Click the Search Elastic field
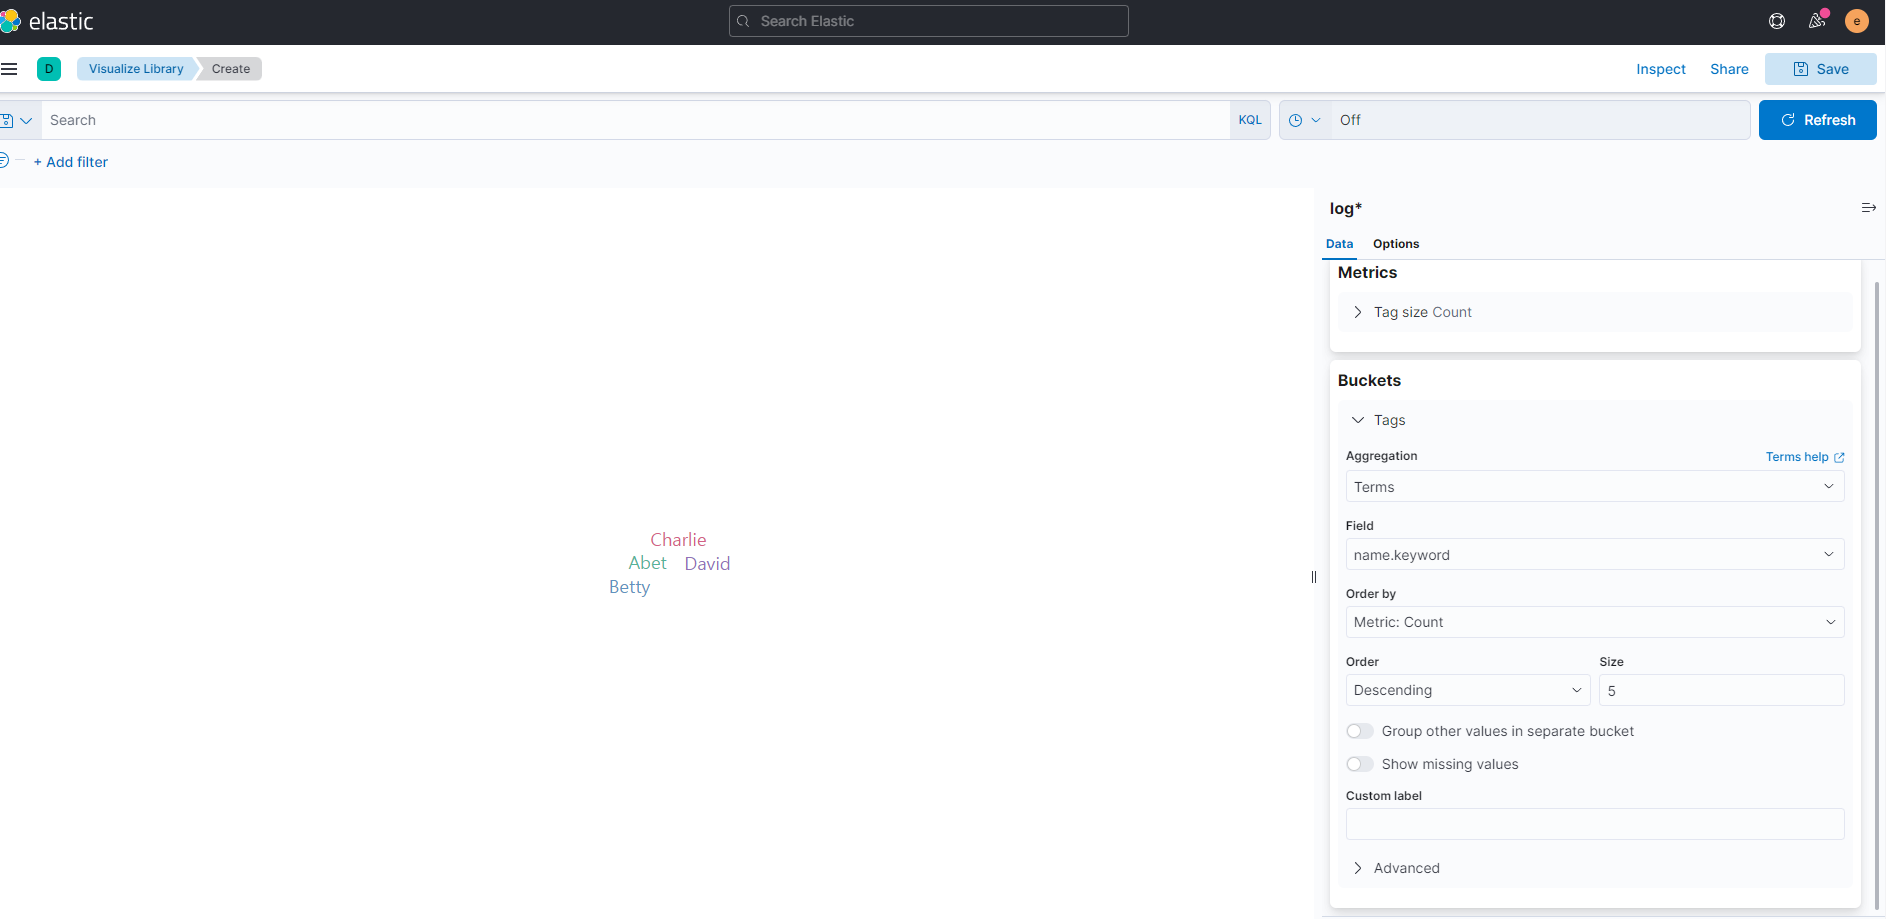1886x919 pixels. (x=928, y=21)
